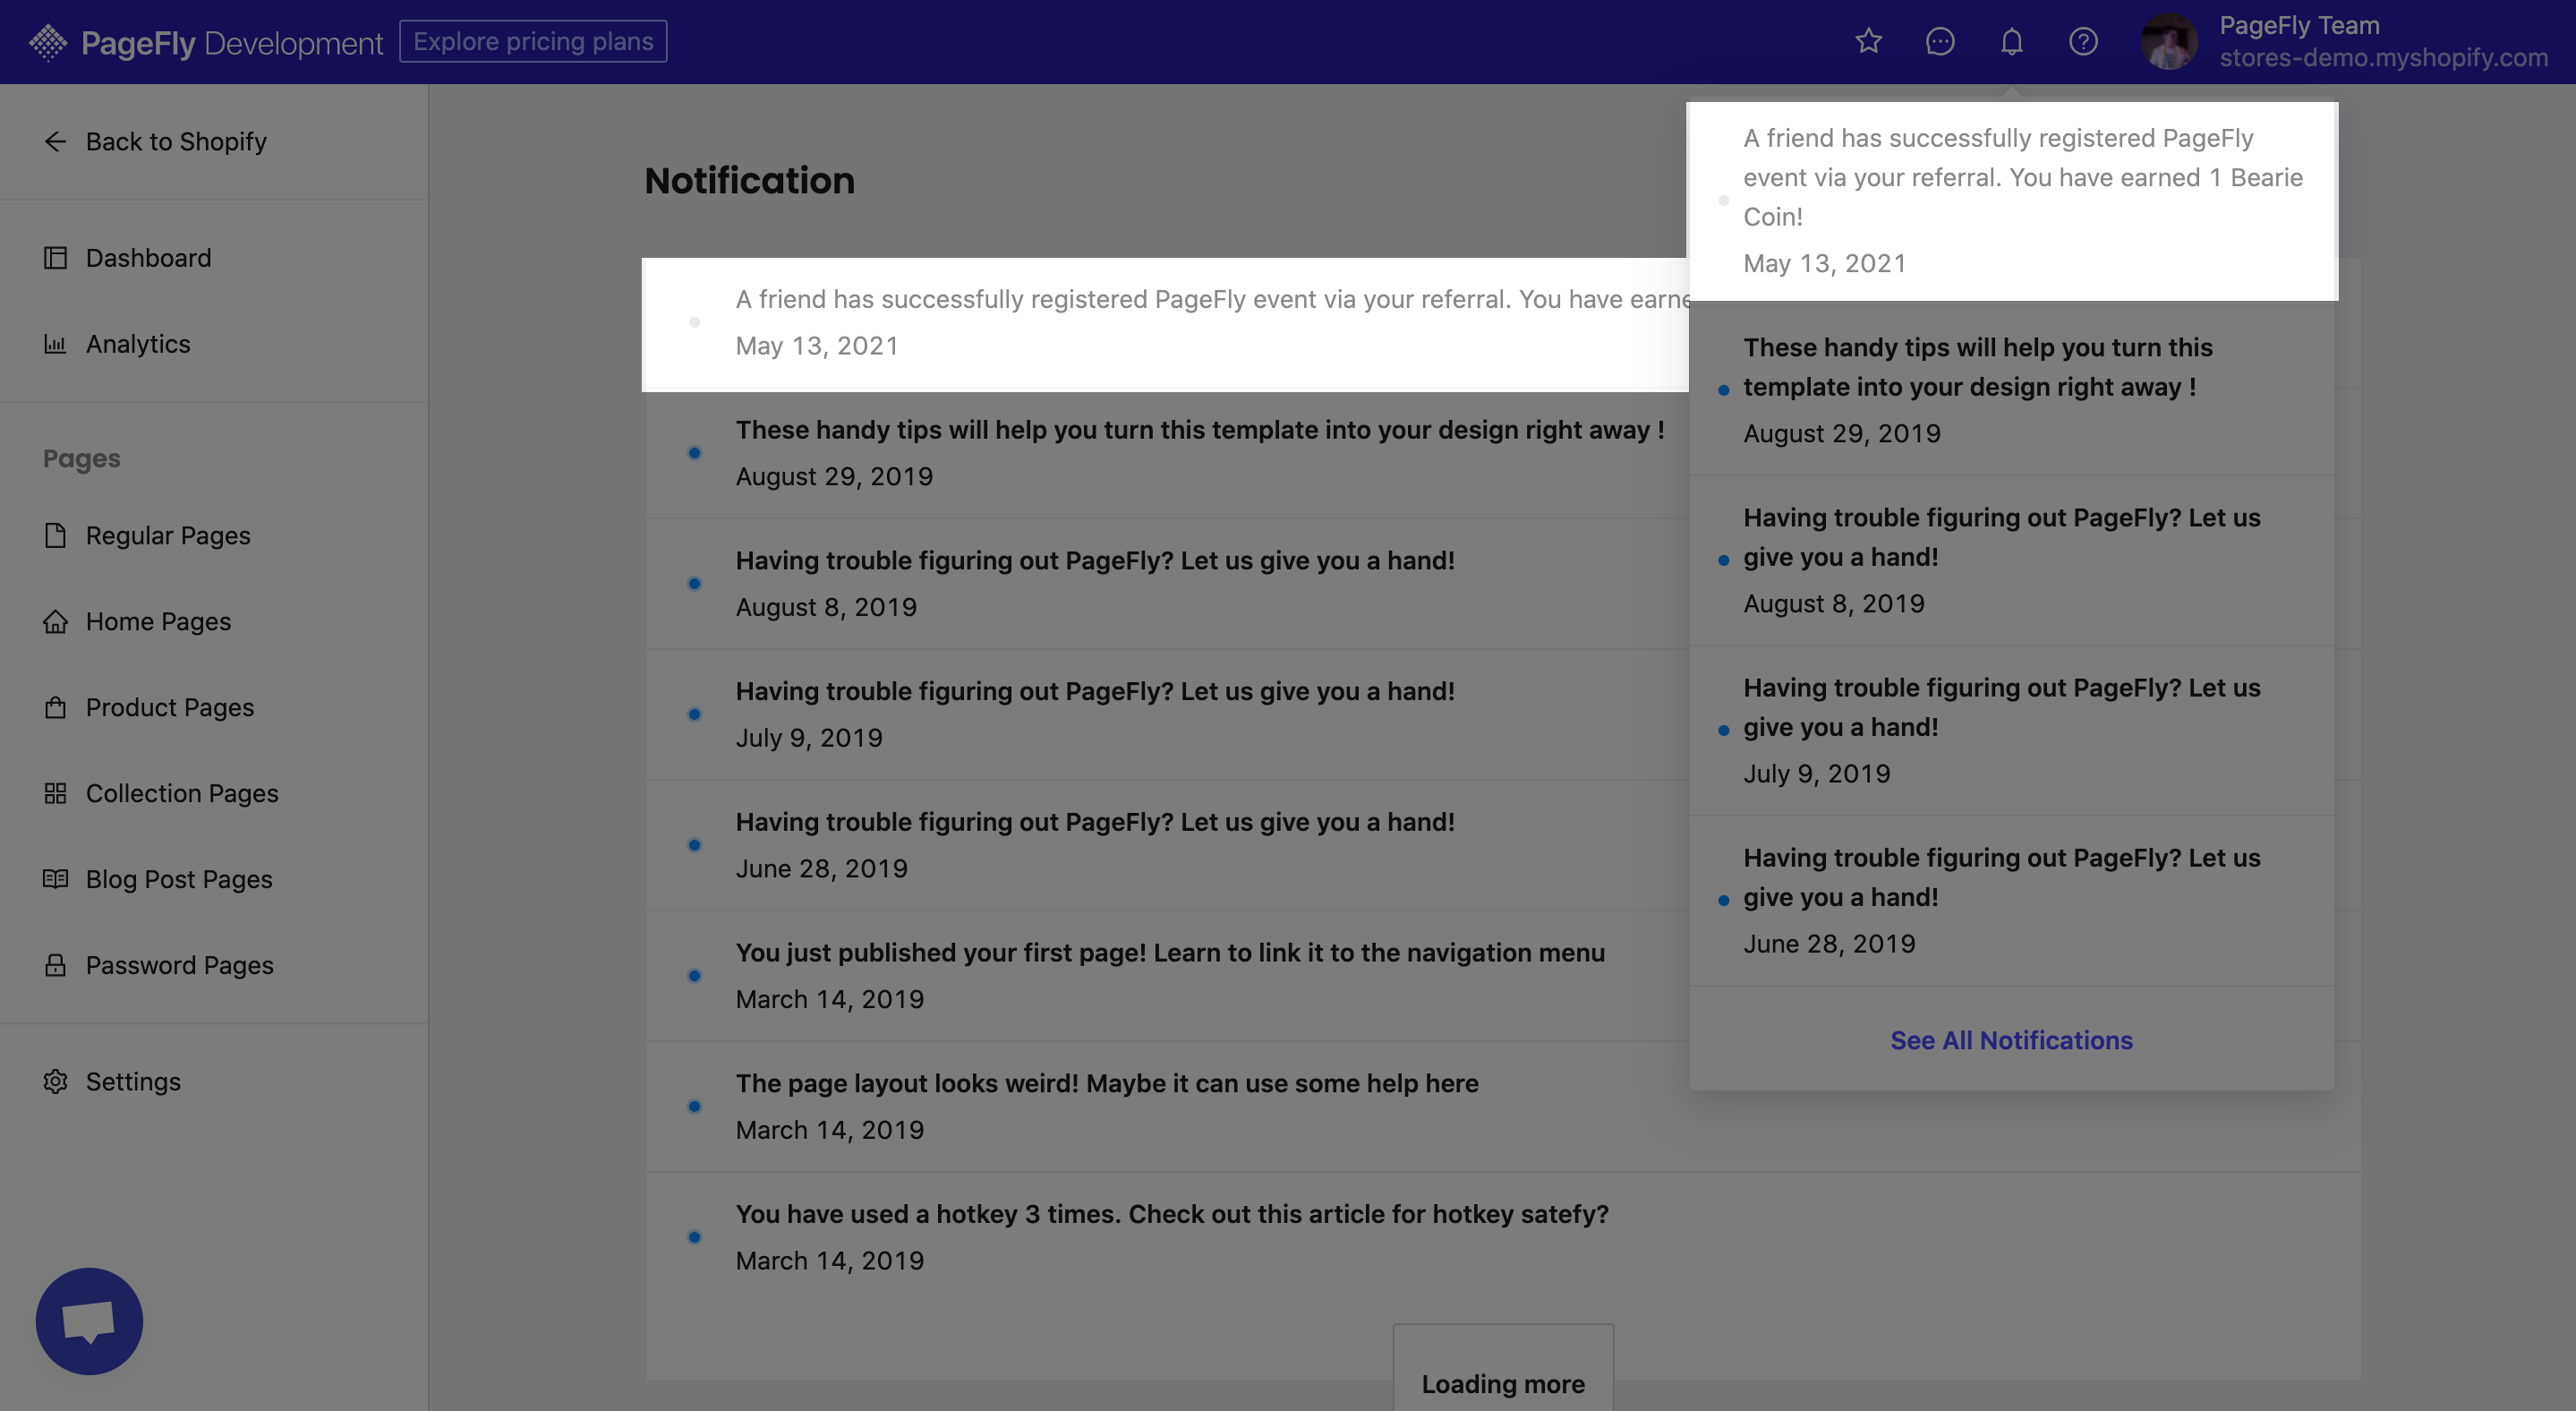Viewport: 2576px width, 1411px height.
Task: Open main list August 8, 2019 notification
Action: (x=1166, y=583)
